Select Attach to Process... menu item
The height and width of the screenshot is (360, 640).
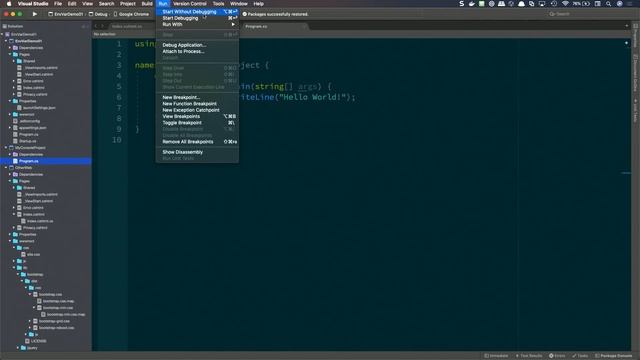[x=198, y=51]
